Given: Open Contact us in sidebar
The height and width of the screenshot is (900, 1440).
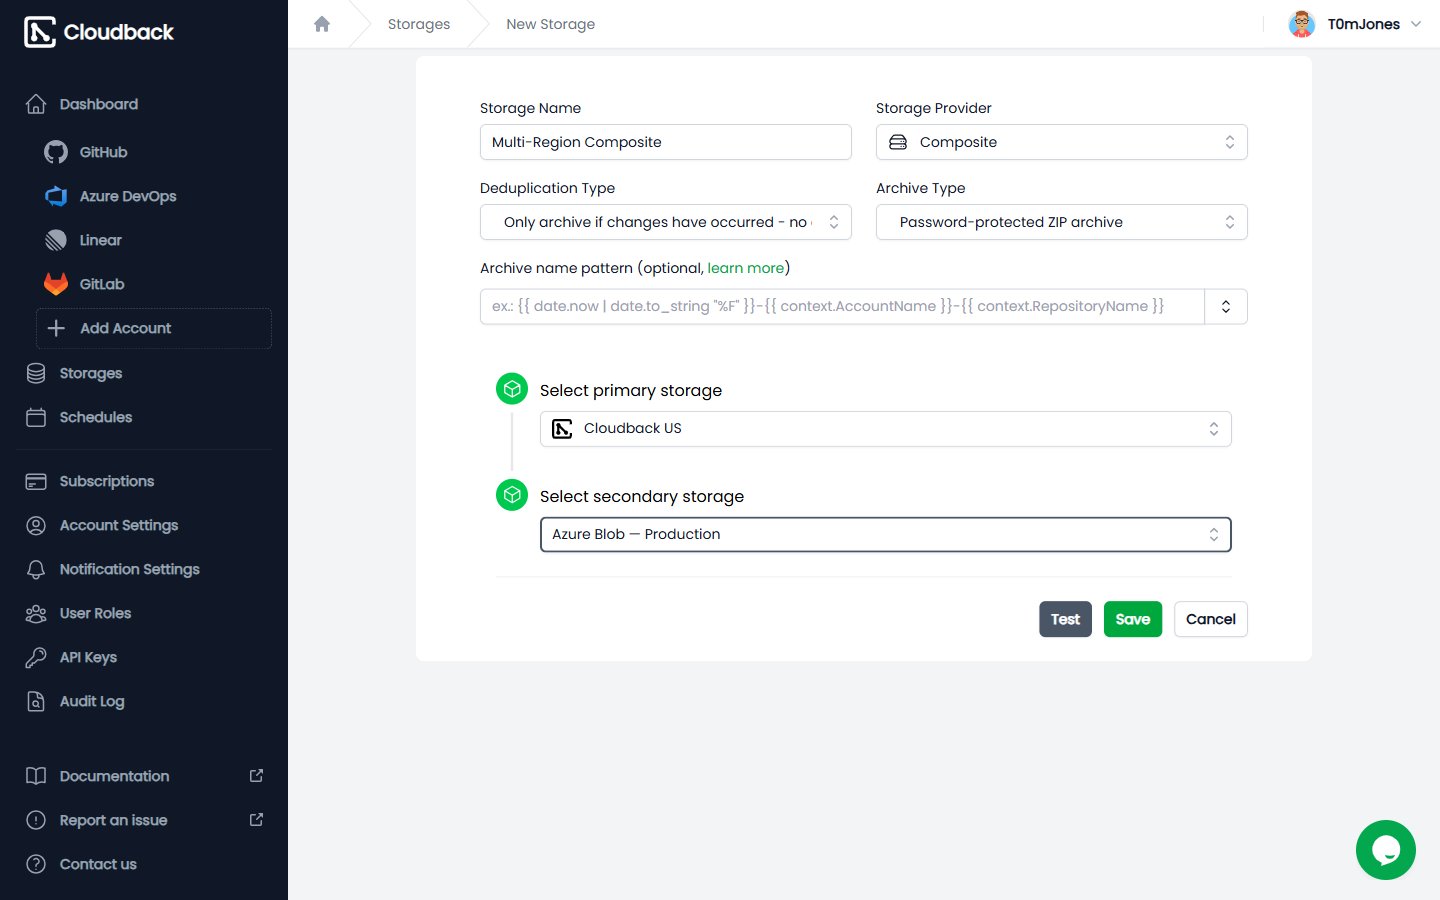Looking at the screenshot, I should click(x=144, y=864).
